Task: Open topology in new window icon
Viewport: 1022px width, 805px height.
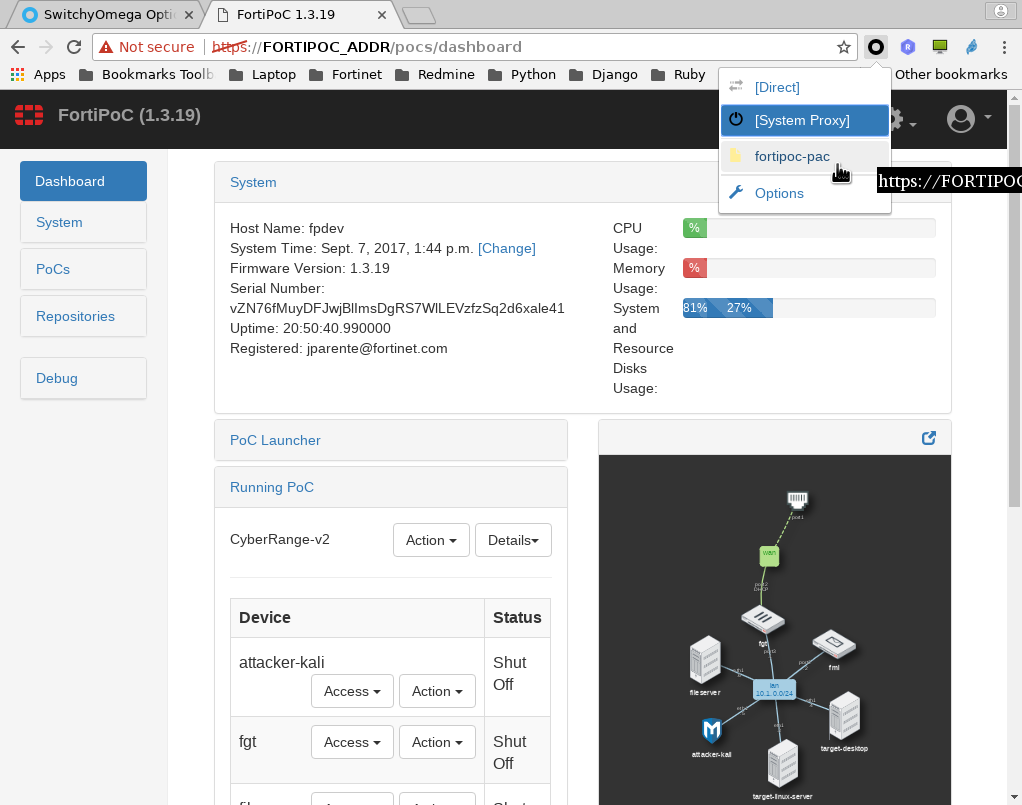Action: 928,438
